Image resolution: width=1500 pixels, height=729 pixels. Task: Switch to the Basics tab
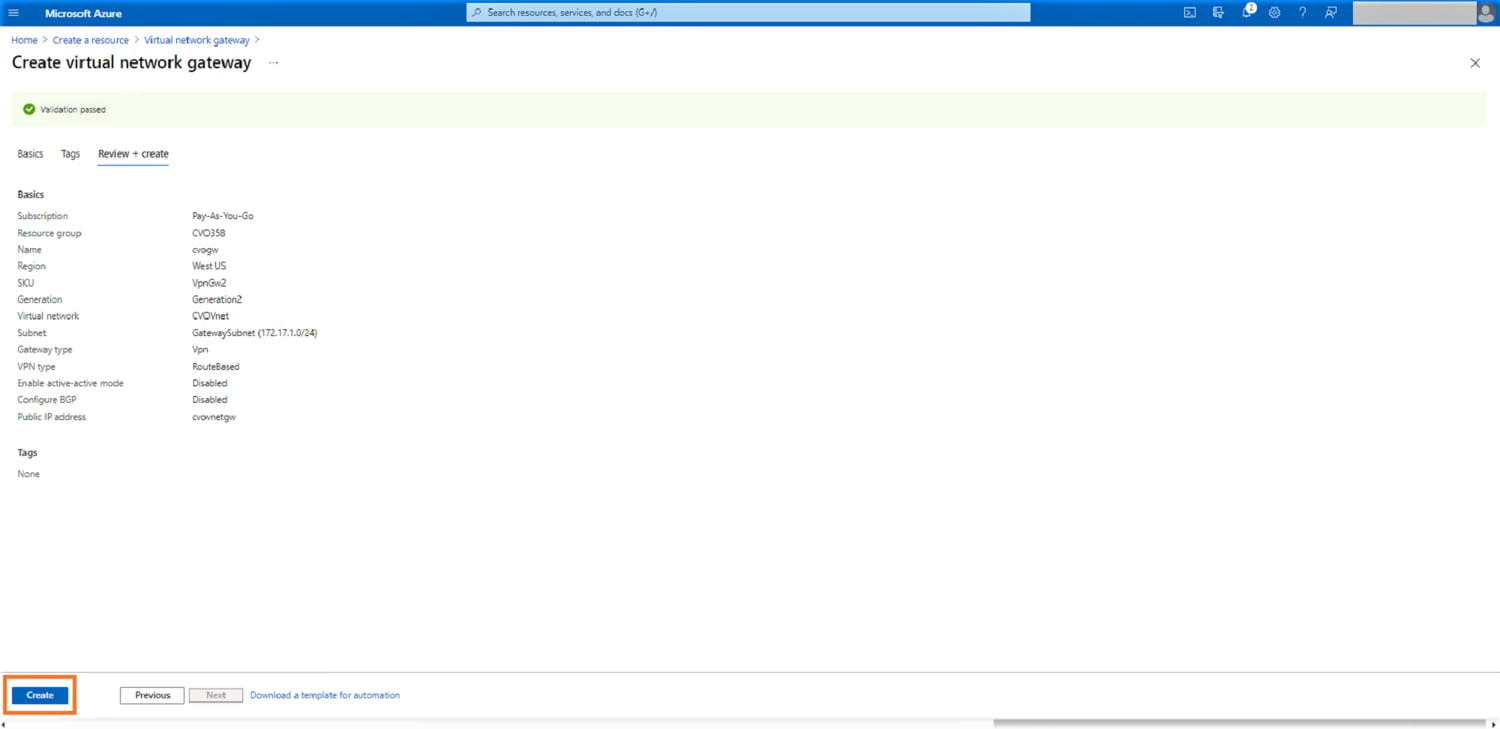[30, 154]
